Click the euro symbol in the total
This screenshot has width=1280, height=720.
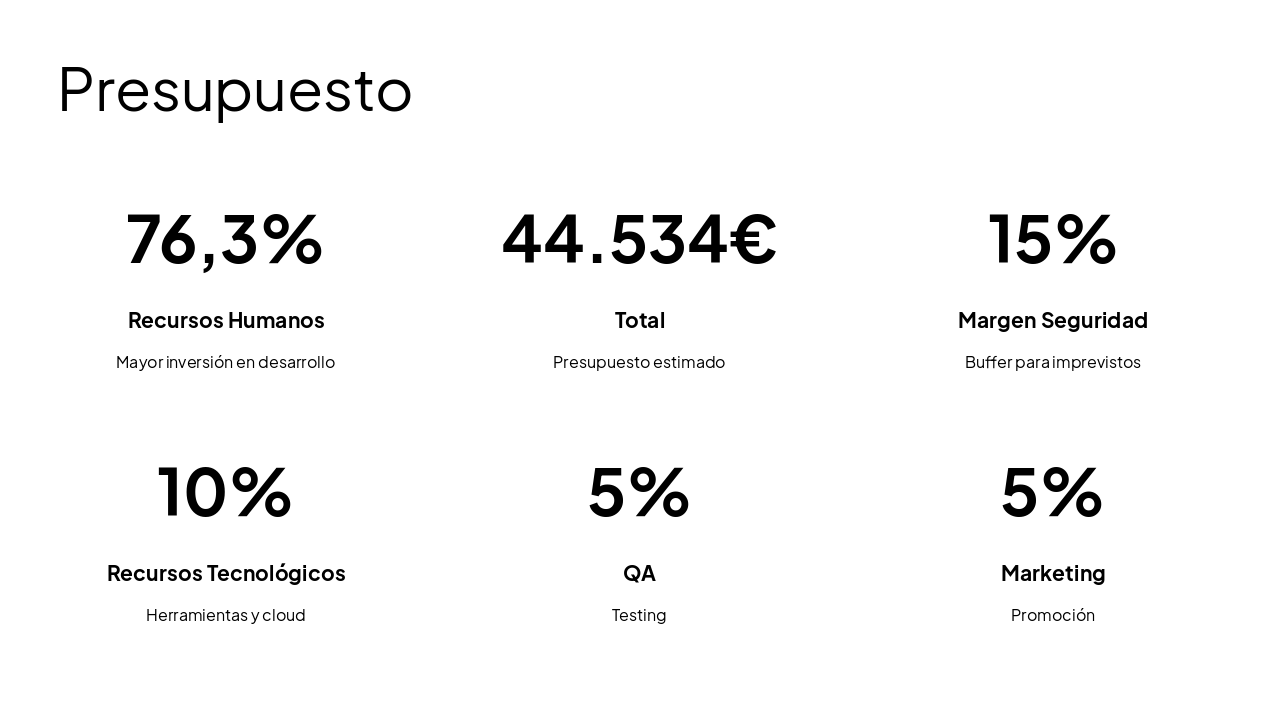(753, 238)
